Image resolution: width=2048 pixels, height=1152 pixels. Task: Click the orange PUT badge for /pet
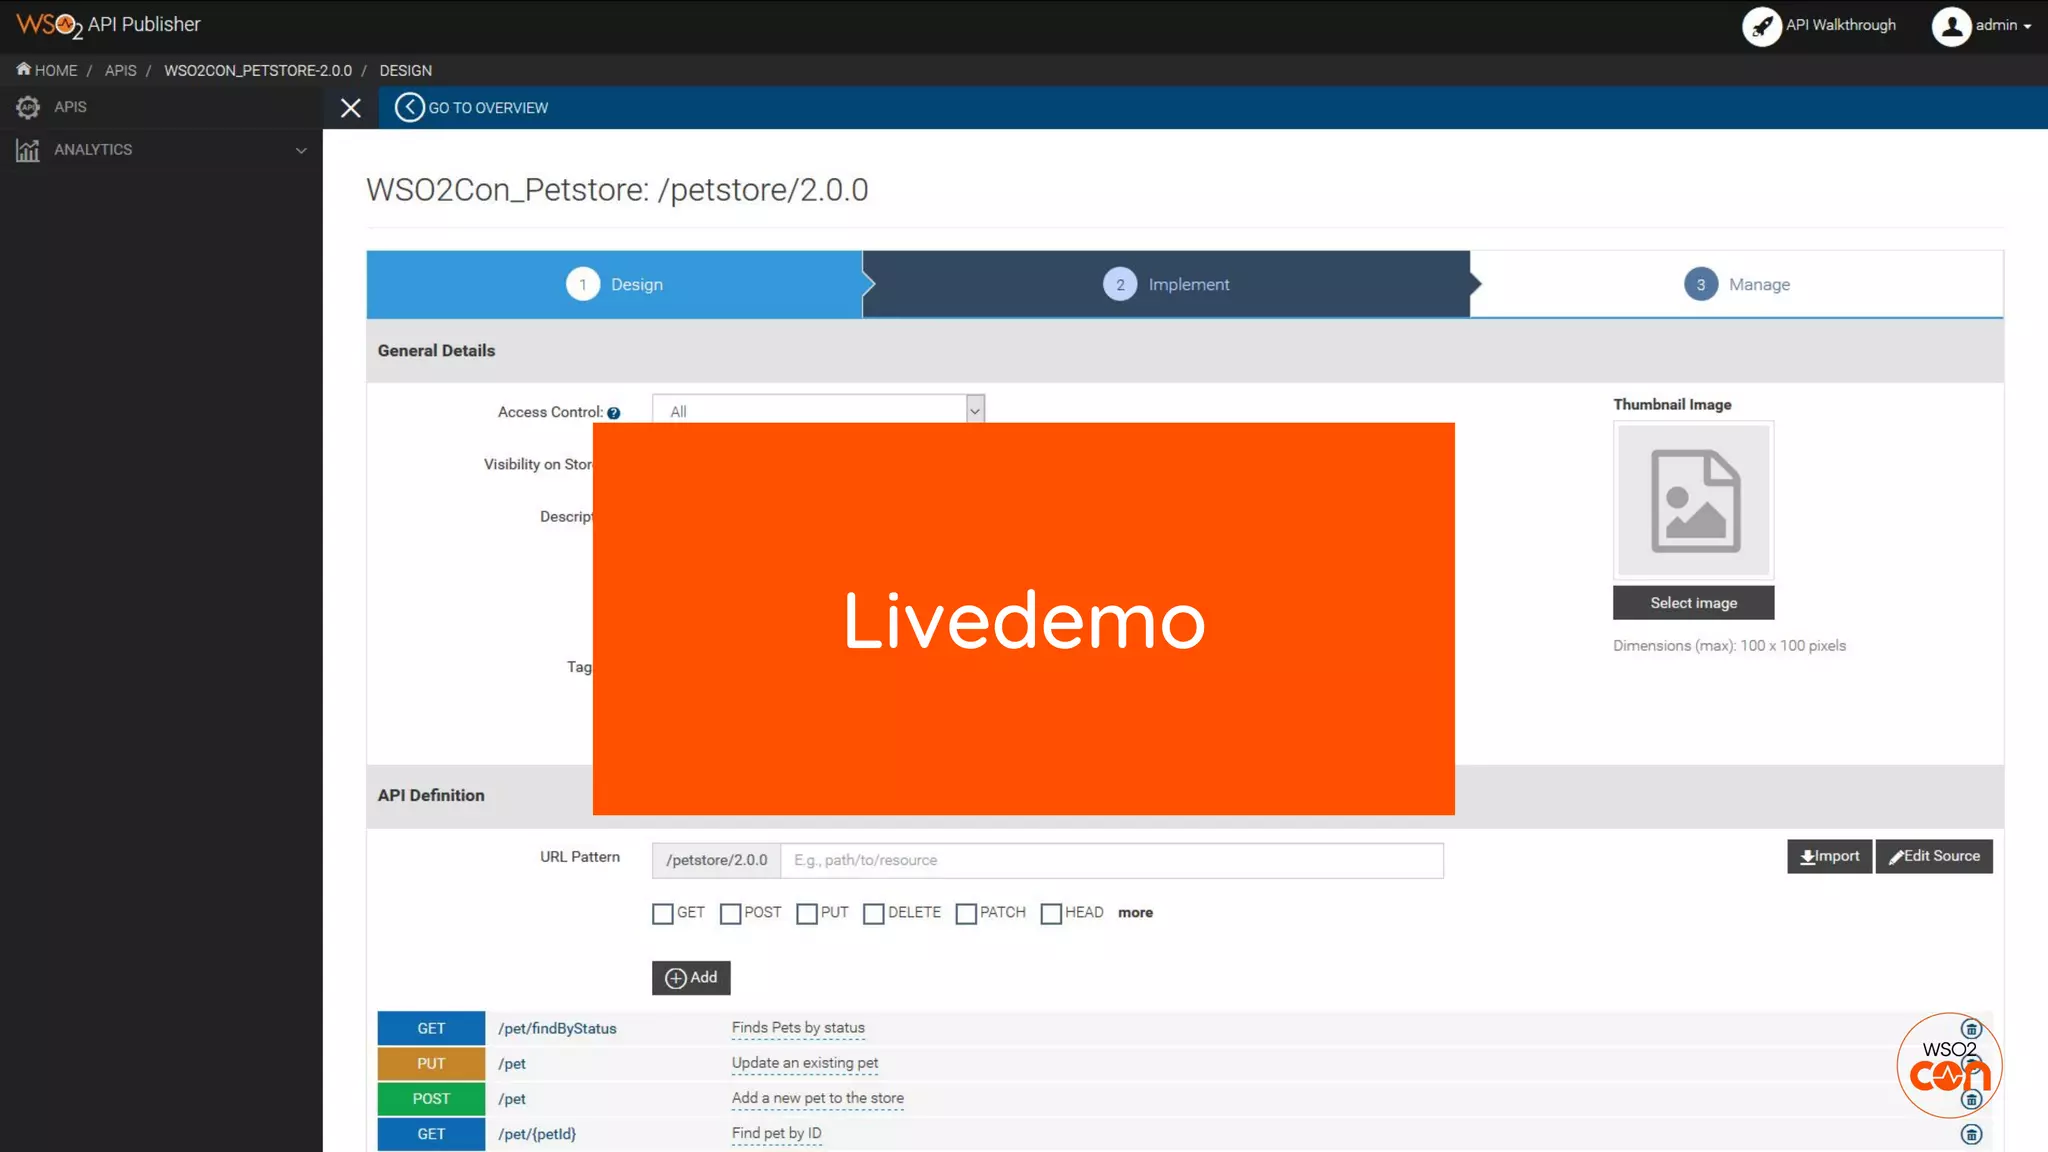[x=431, y=1064]
